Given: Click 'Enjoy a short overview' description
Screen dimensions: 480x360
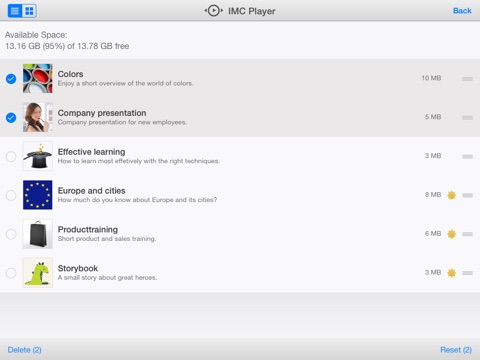Looking at the screenshot, I should click(125, 83).
